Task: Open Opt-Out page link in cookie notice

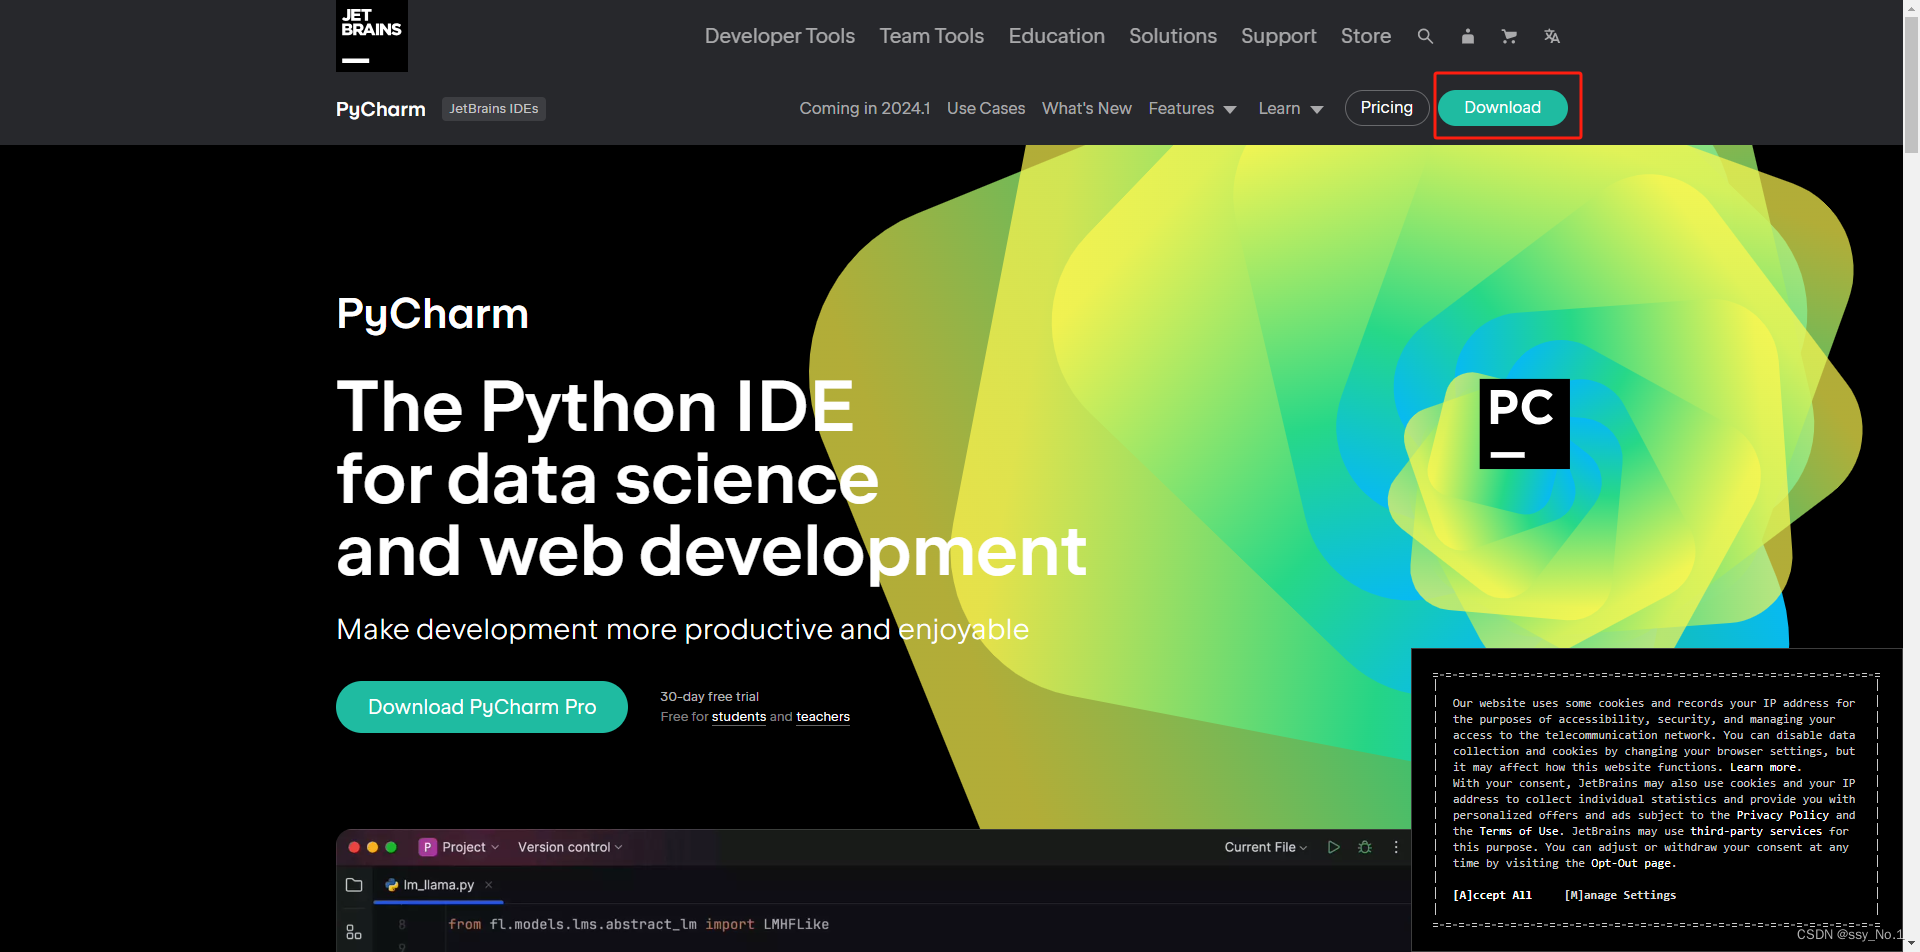Action: [x=1630, y=863]
